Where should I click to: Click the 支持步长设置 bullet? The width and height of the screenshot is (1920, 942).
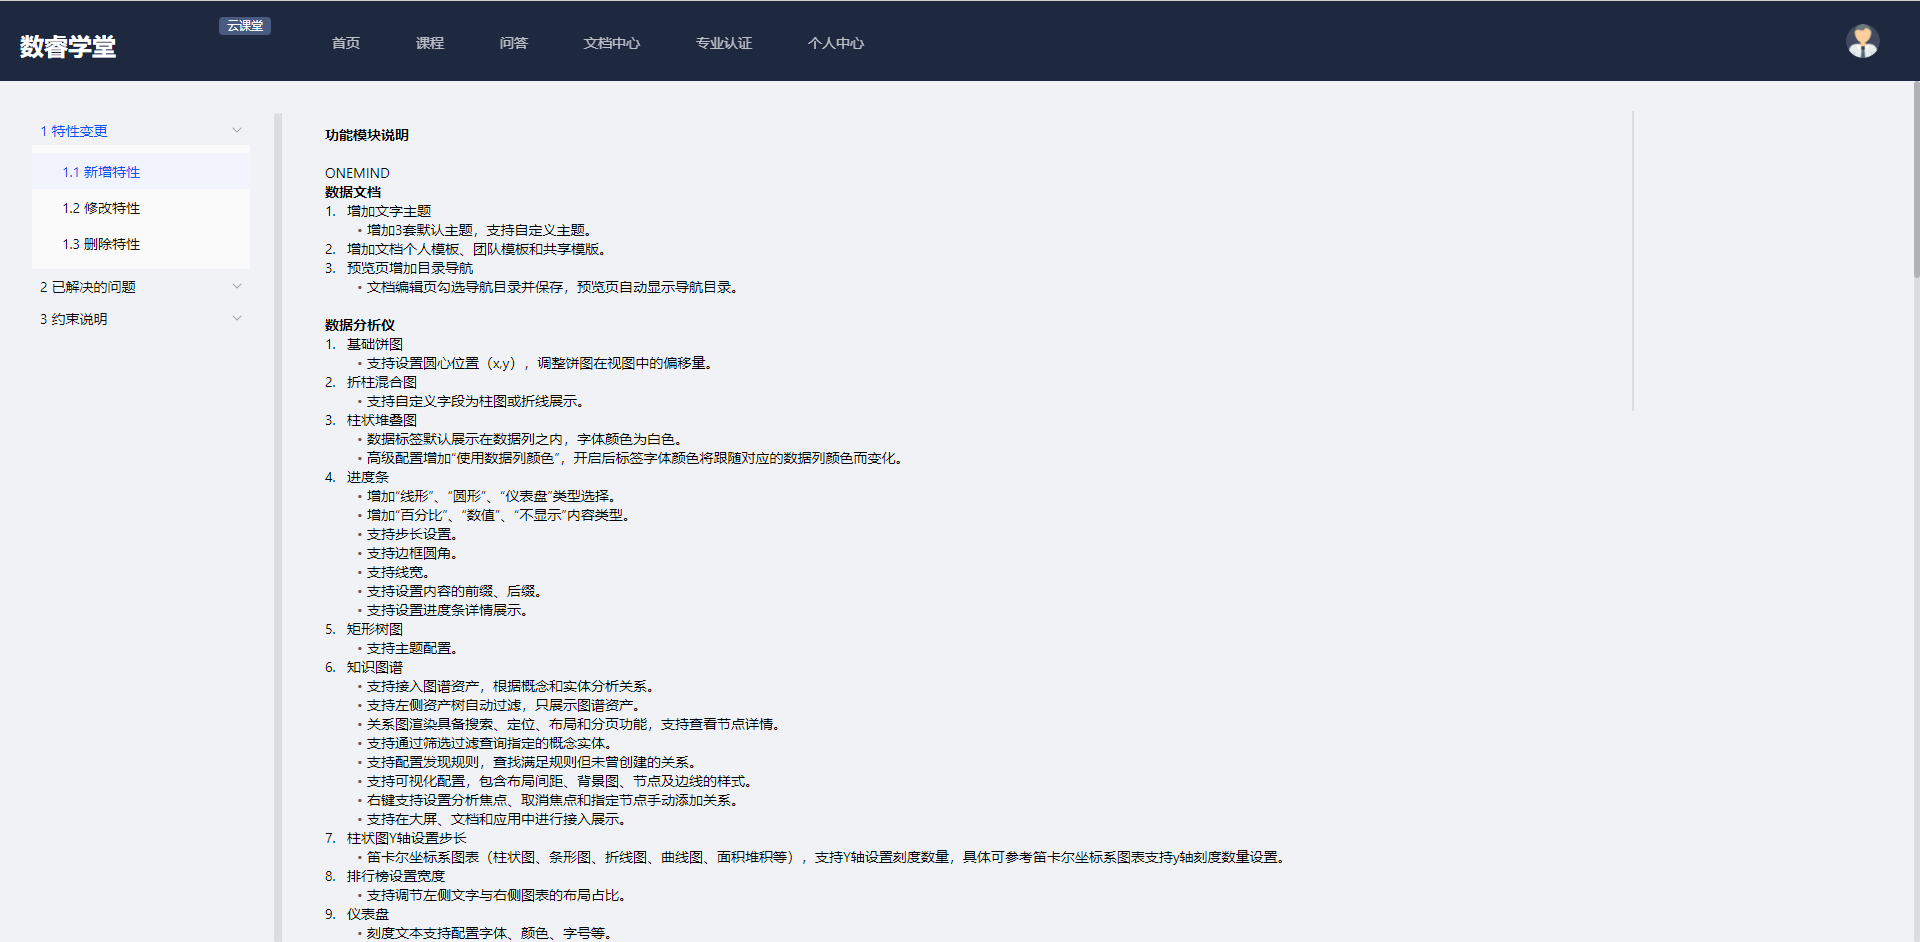pyautogui.click(x=412, y=534)
